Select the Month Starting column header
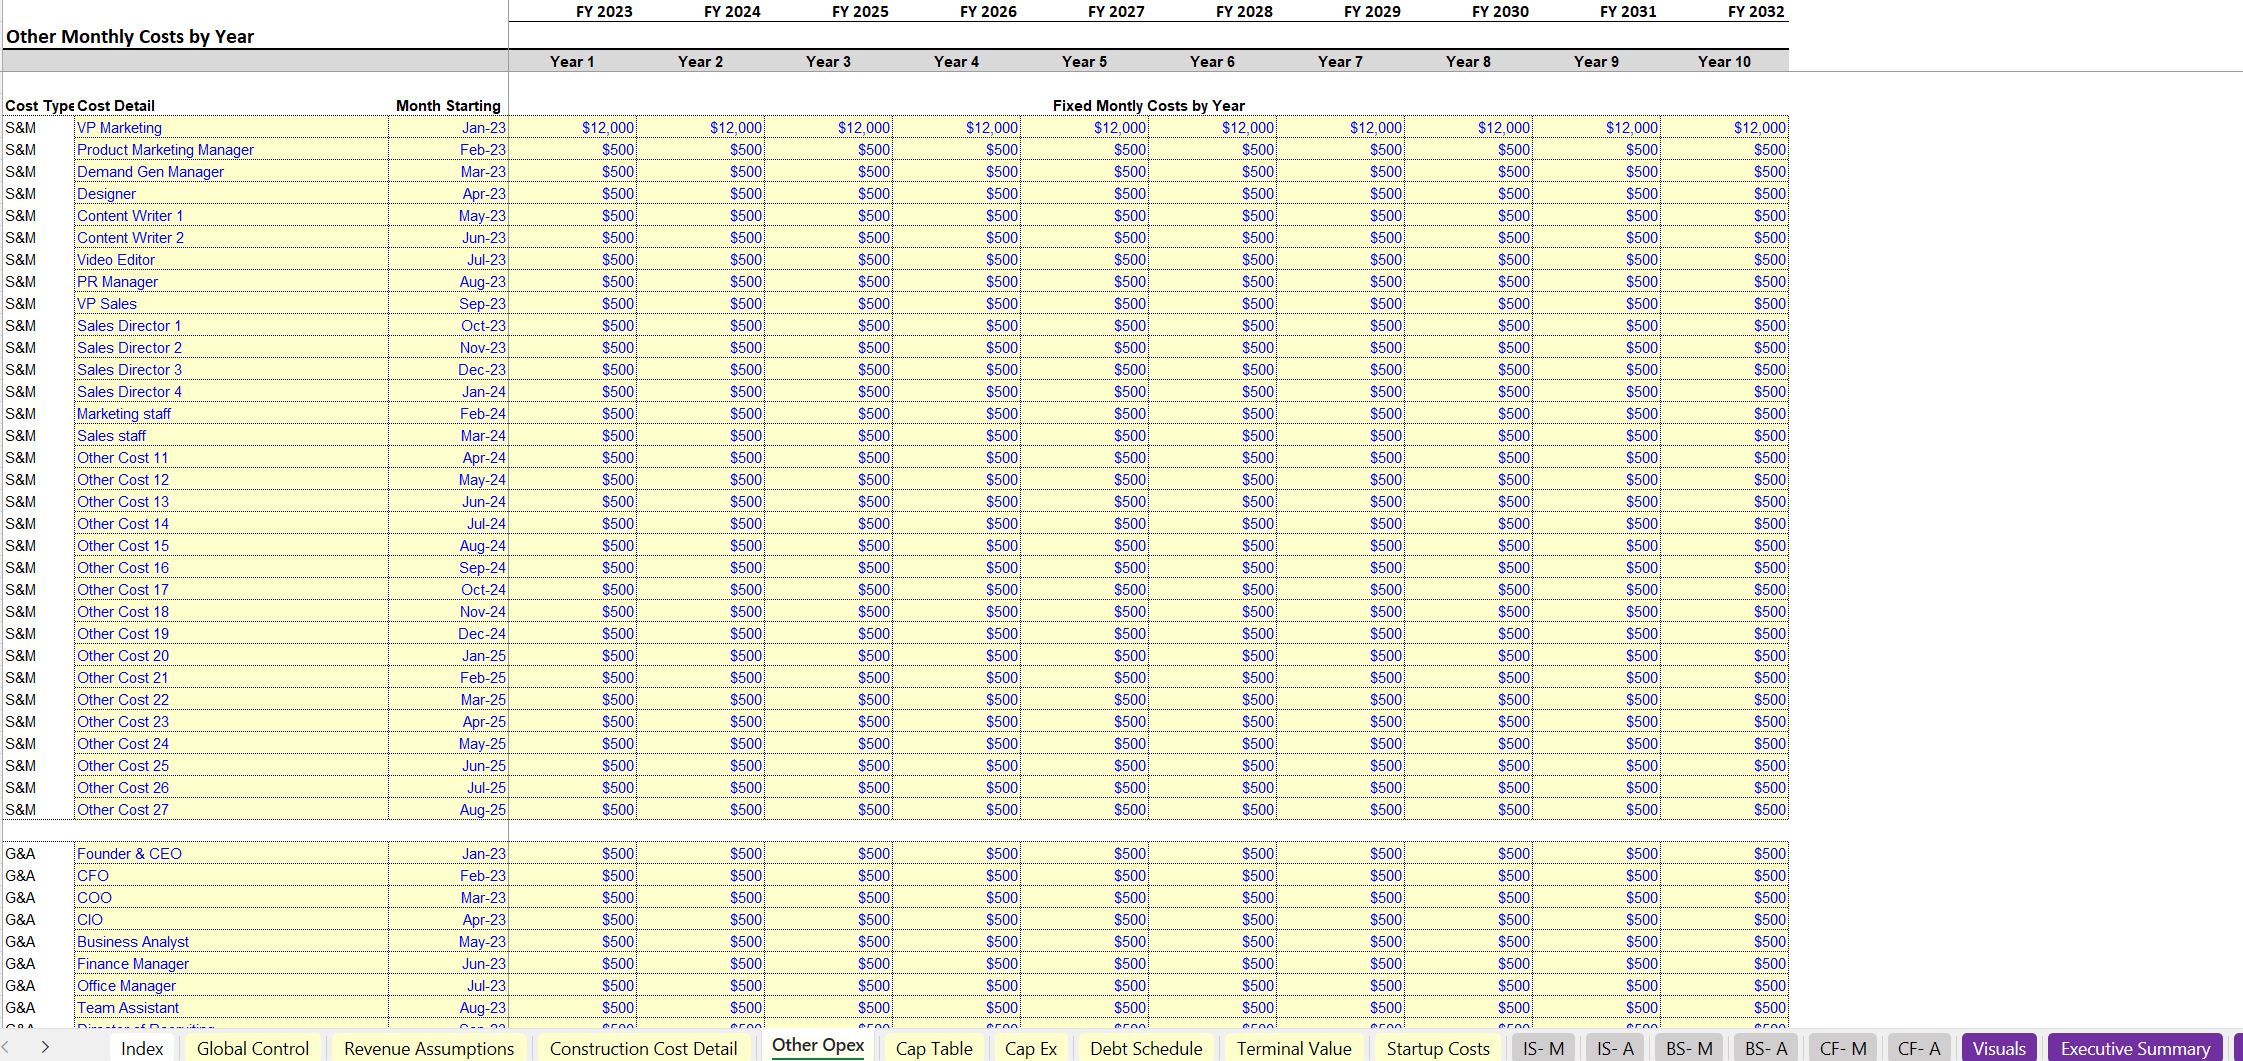 (448, 106)
